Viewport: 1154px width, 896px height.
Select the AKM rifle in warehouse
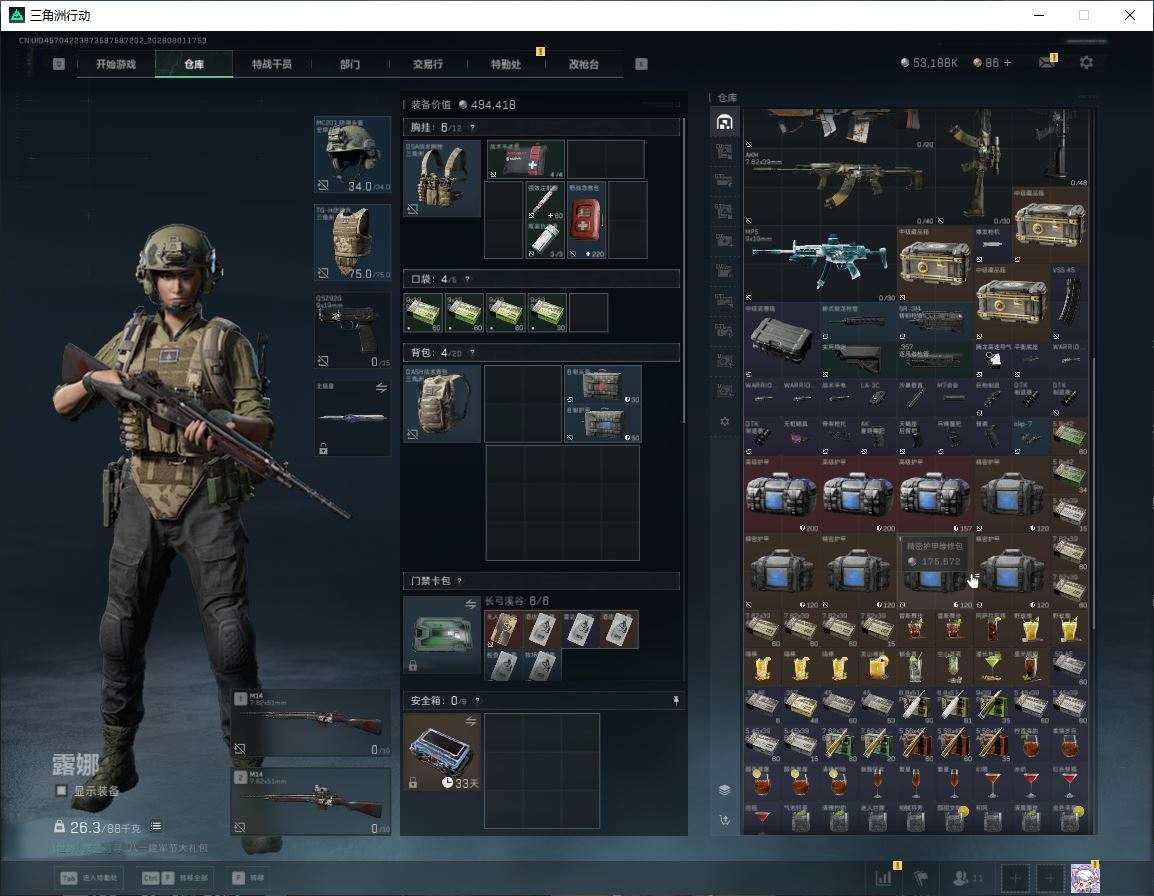coord(839,186)
